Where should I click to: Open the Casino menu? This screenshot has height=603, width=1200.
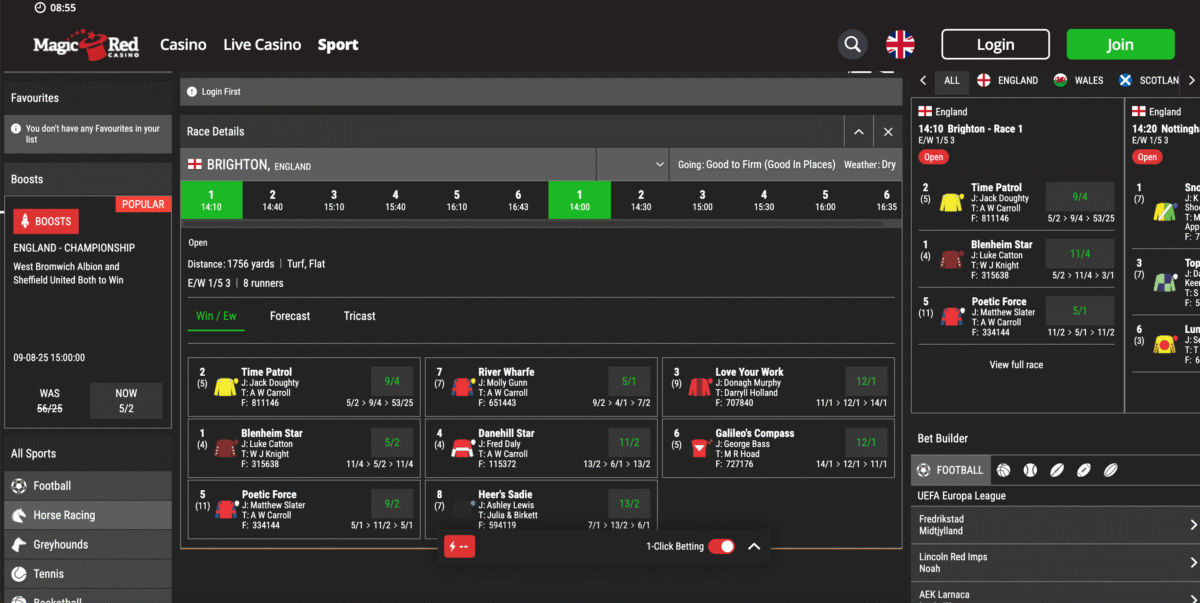(183, 44)
